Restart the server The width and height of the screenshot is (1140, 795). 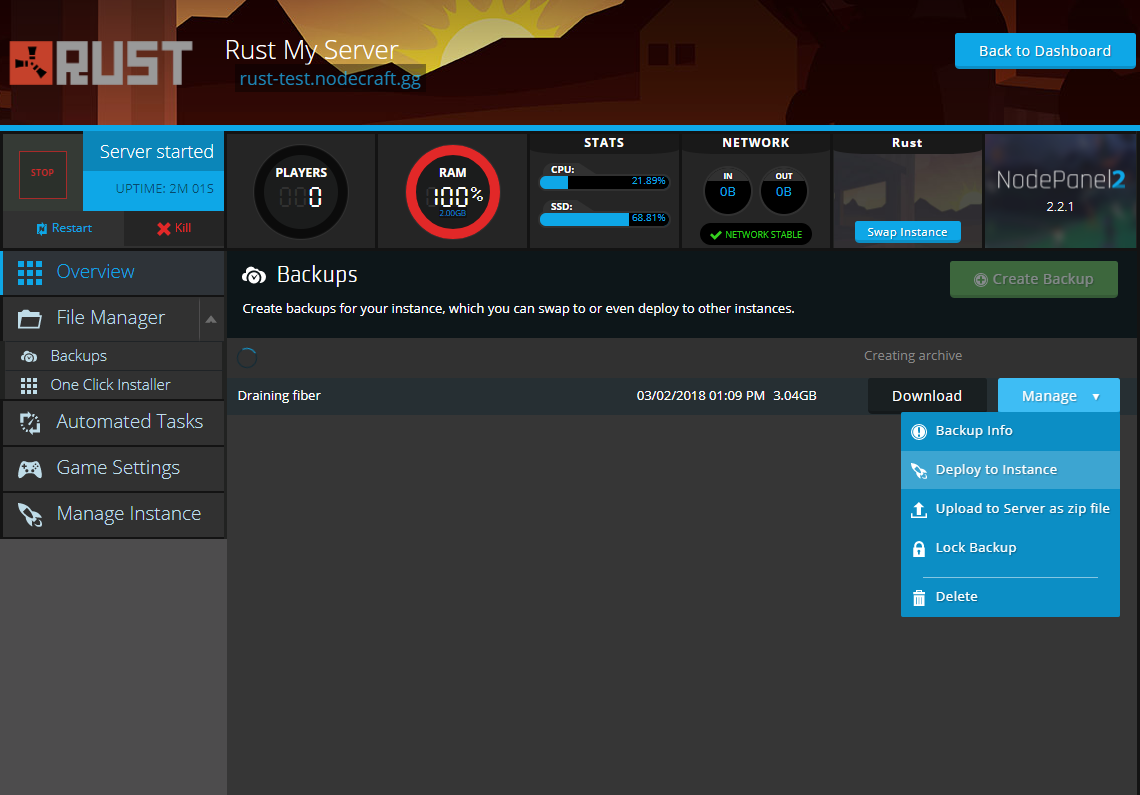point(63,228)
